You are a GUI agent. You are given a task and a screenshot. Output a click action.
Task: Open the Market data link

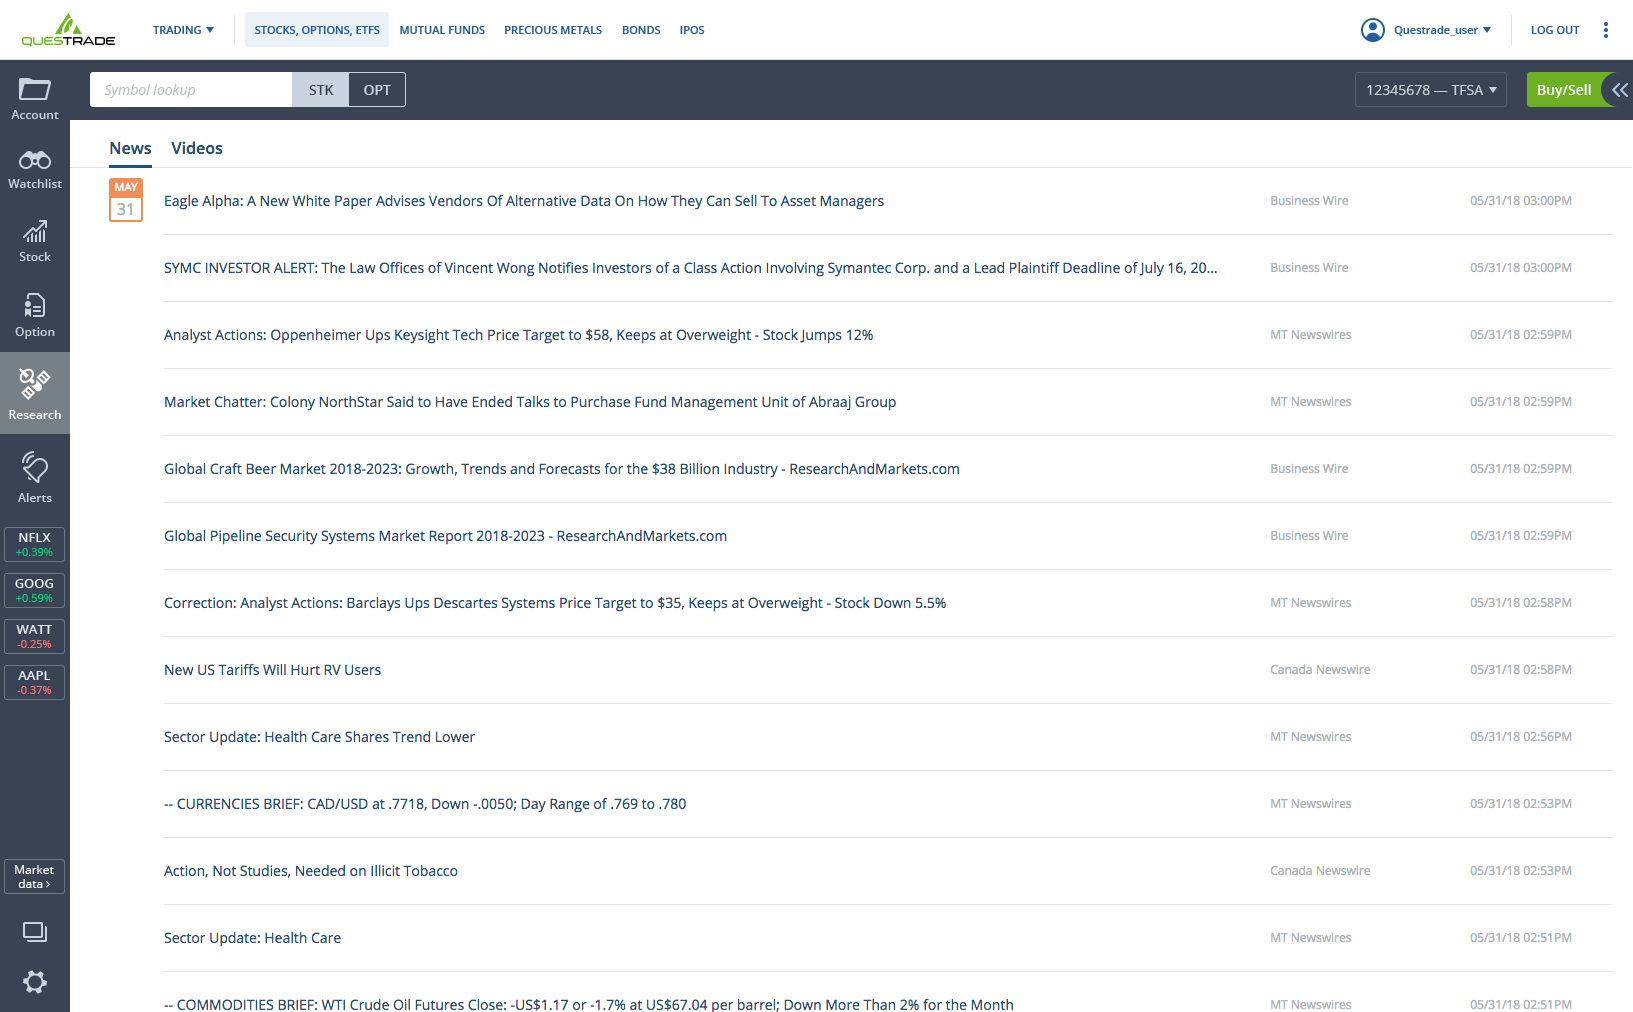(35, 877)
